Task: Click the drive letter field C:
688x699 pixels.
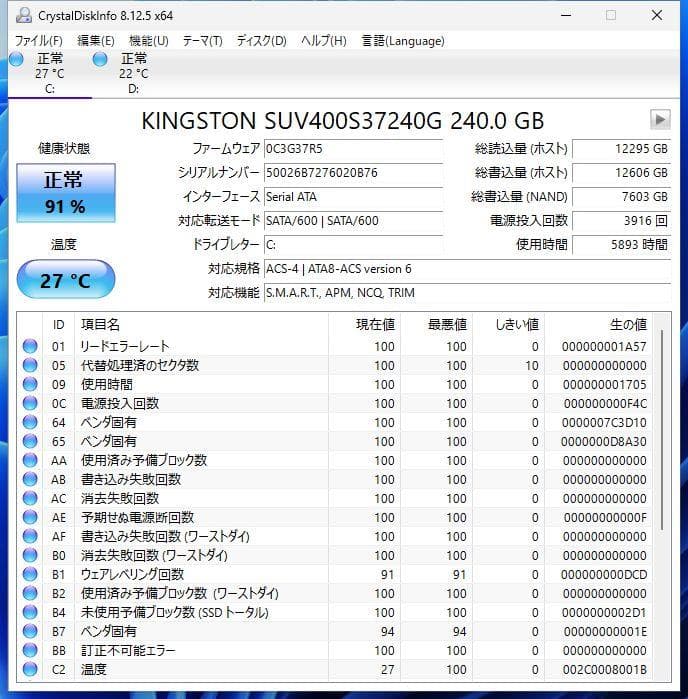Action: 353,245
